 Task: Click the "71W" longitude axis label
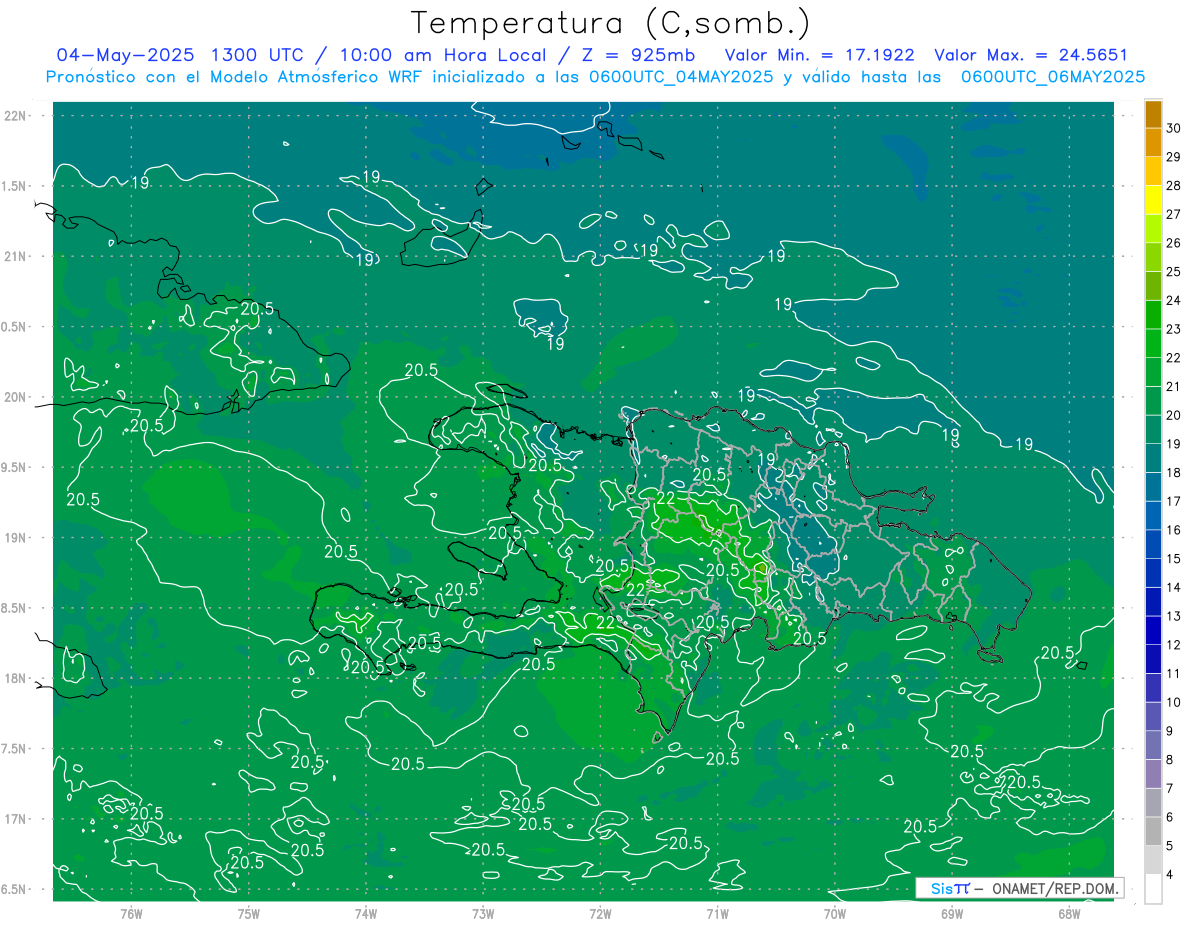[717, 913]
